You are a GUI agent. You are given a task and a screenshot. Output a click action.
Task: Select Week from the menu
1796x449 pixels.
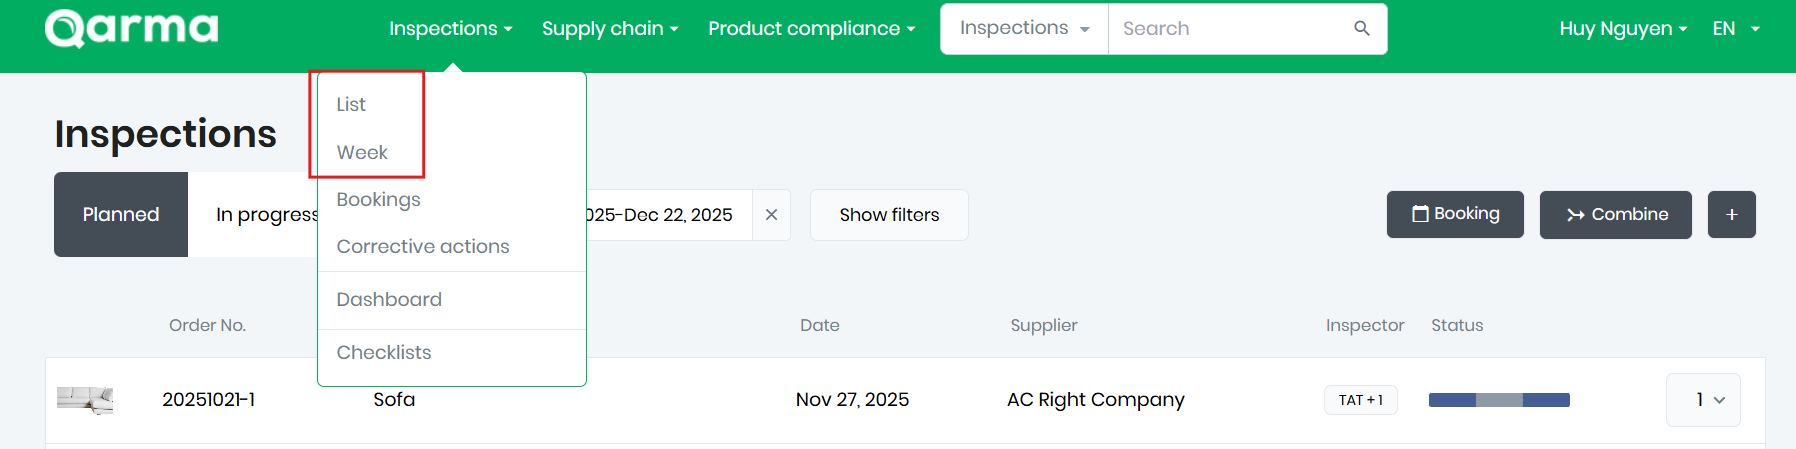point(362,152)
